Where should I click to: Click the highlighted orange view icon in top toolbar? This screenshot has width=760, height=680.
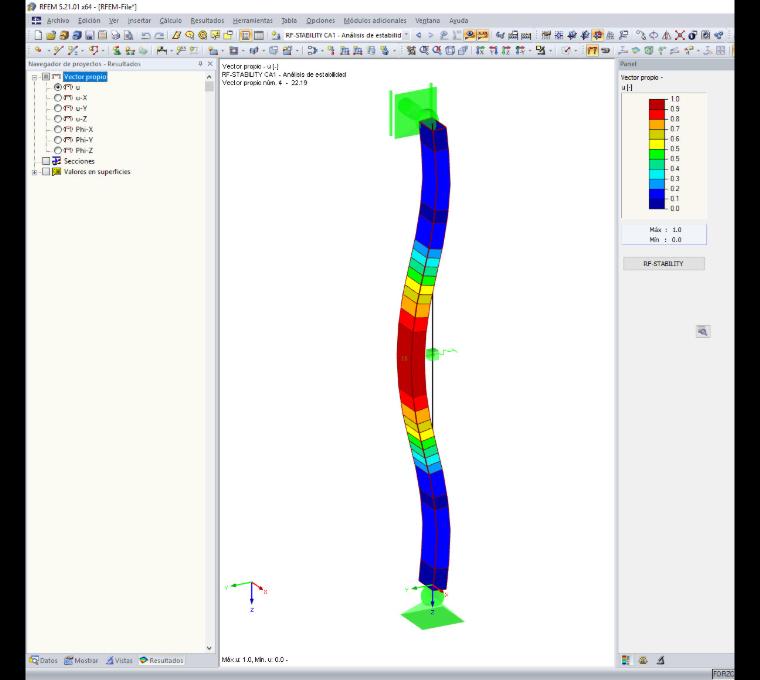point(598,35)
